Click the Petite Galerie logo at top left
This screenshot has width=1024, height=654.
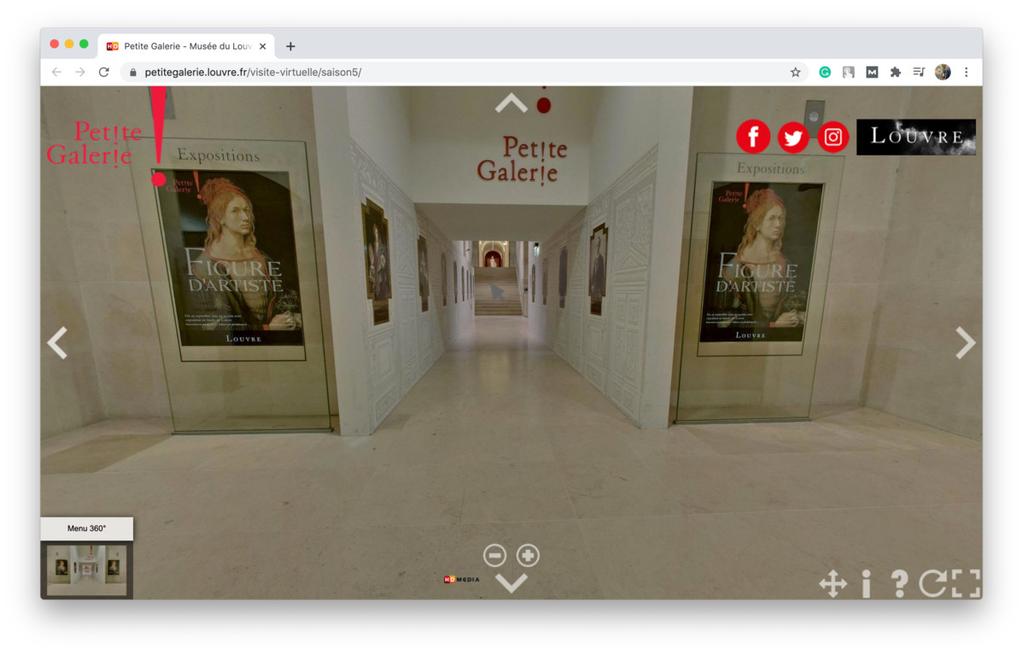[x=108, y=137]
